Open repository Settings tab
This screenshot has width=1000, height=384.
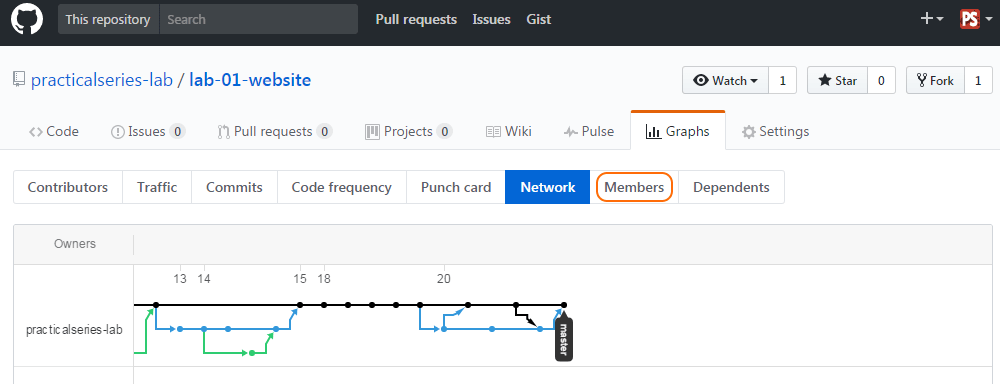(x=775, y=131)
